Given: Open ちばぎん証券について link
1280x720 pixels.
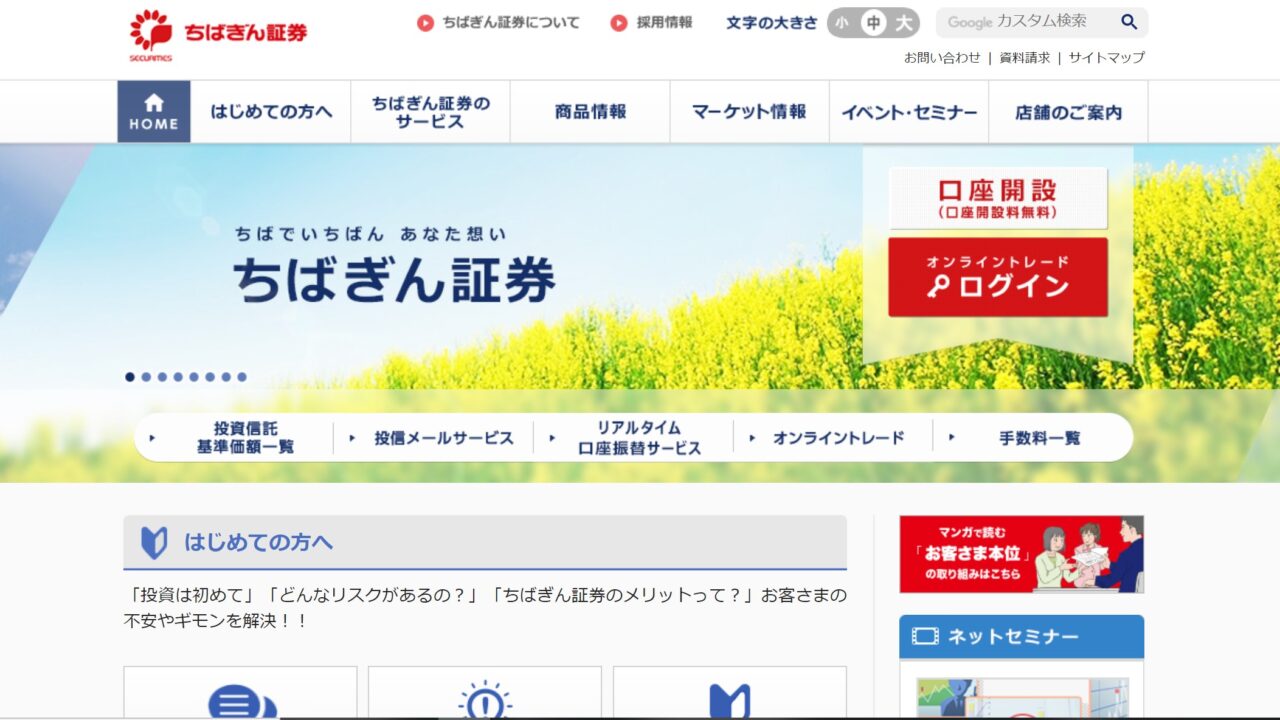Looking at the screenshot, I should pos(511,23).
